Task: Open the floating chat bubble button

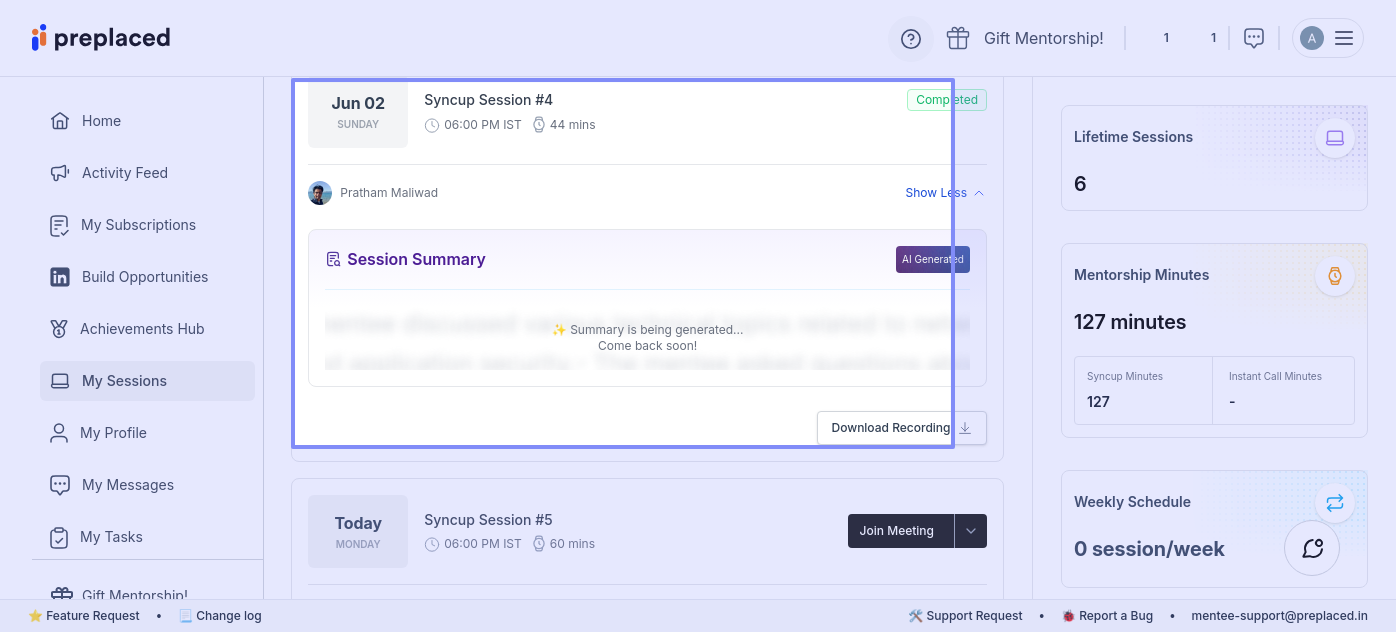Action: tap(1312, 548)
